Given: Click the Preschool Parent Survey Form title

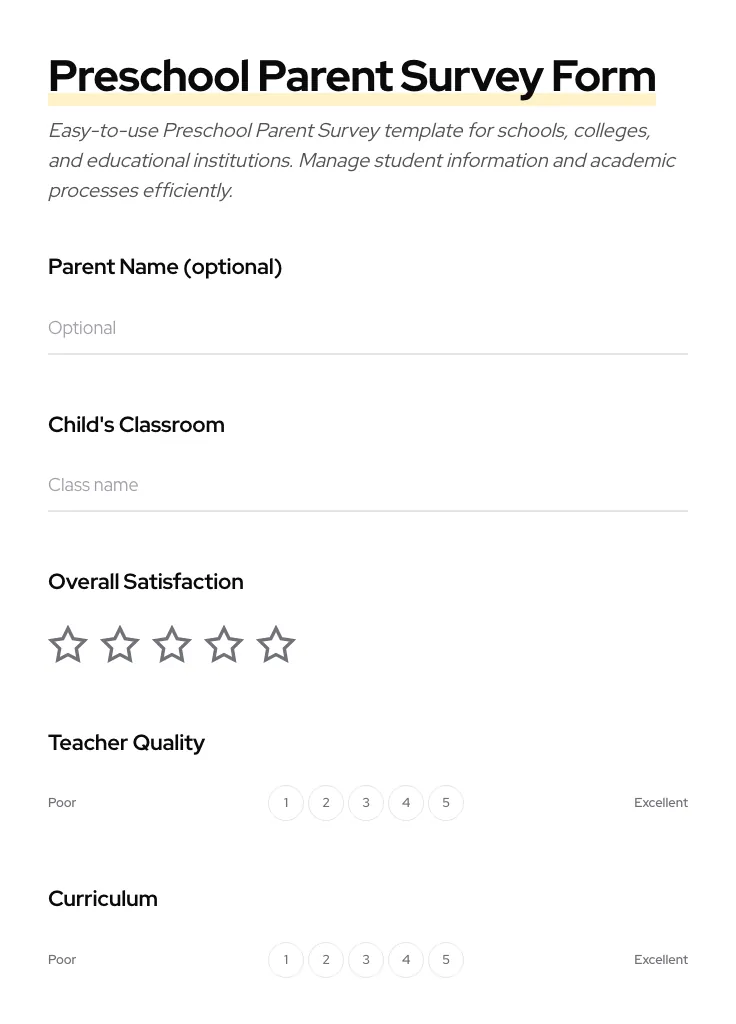Looking at the screenshot, I should (x=352, y=76).
